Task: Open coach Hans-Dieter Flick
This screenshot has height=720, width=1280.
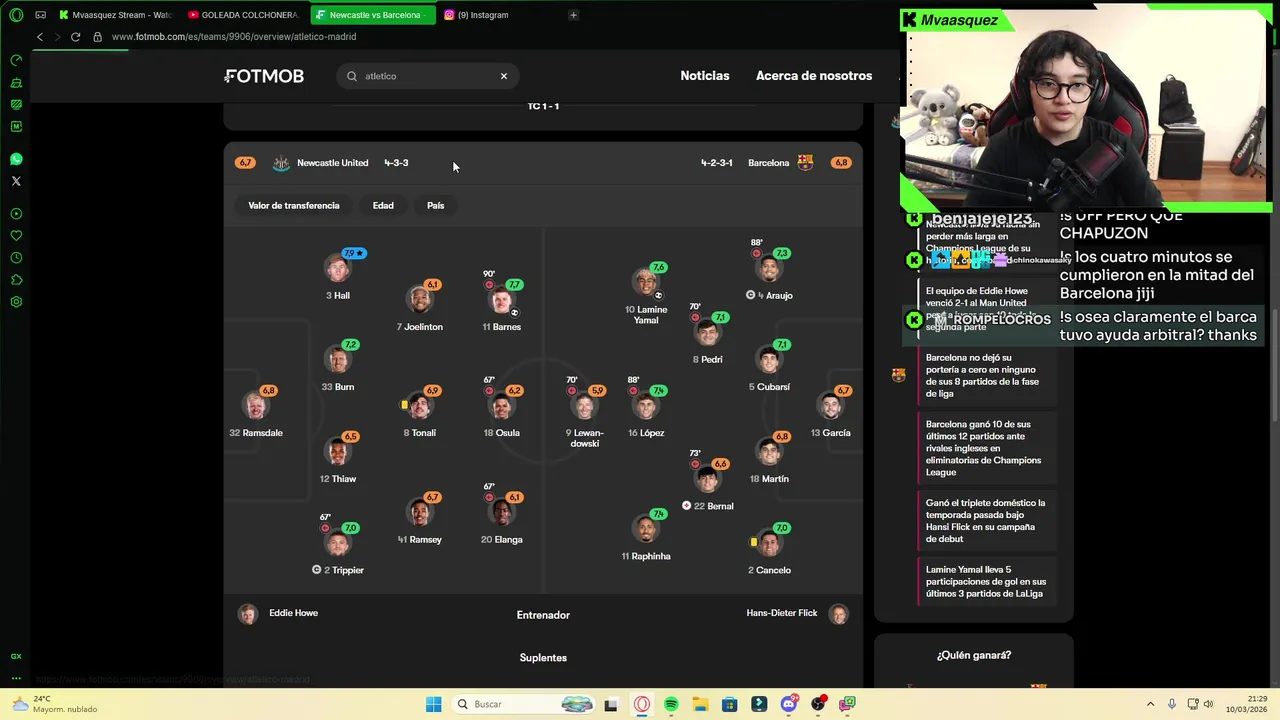Action: pos(797,613)
